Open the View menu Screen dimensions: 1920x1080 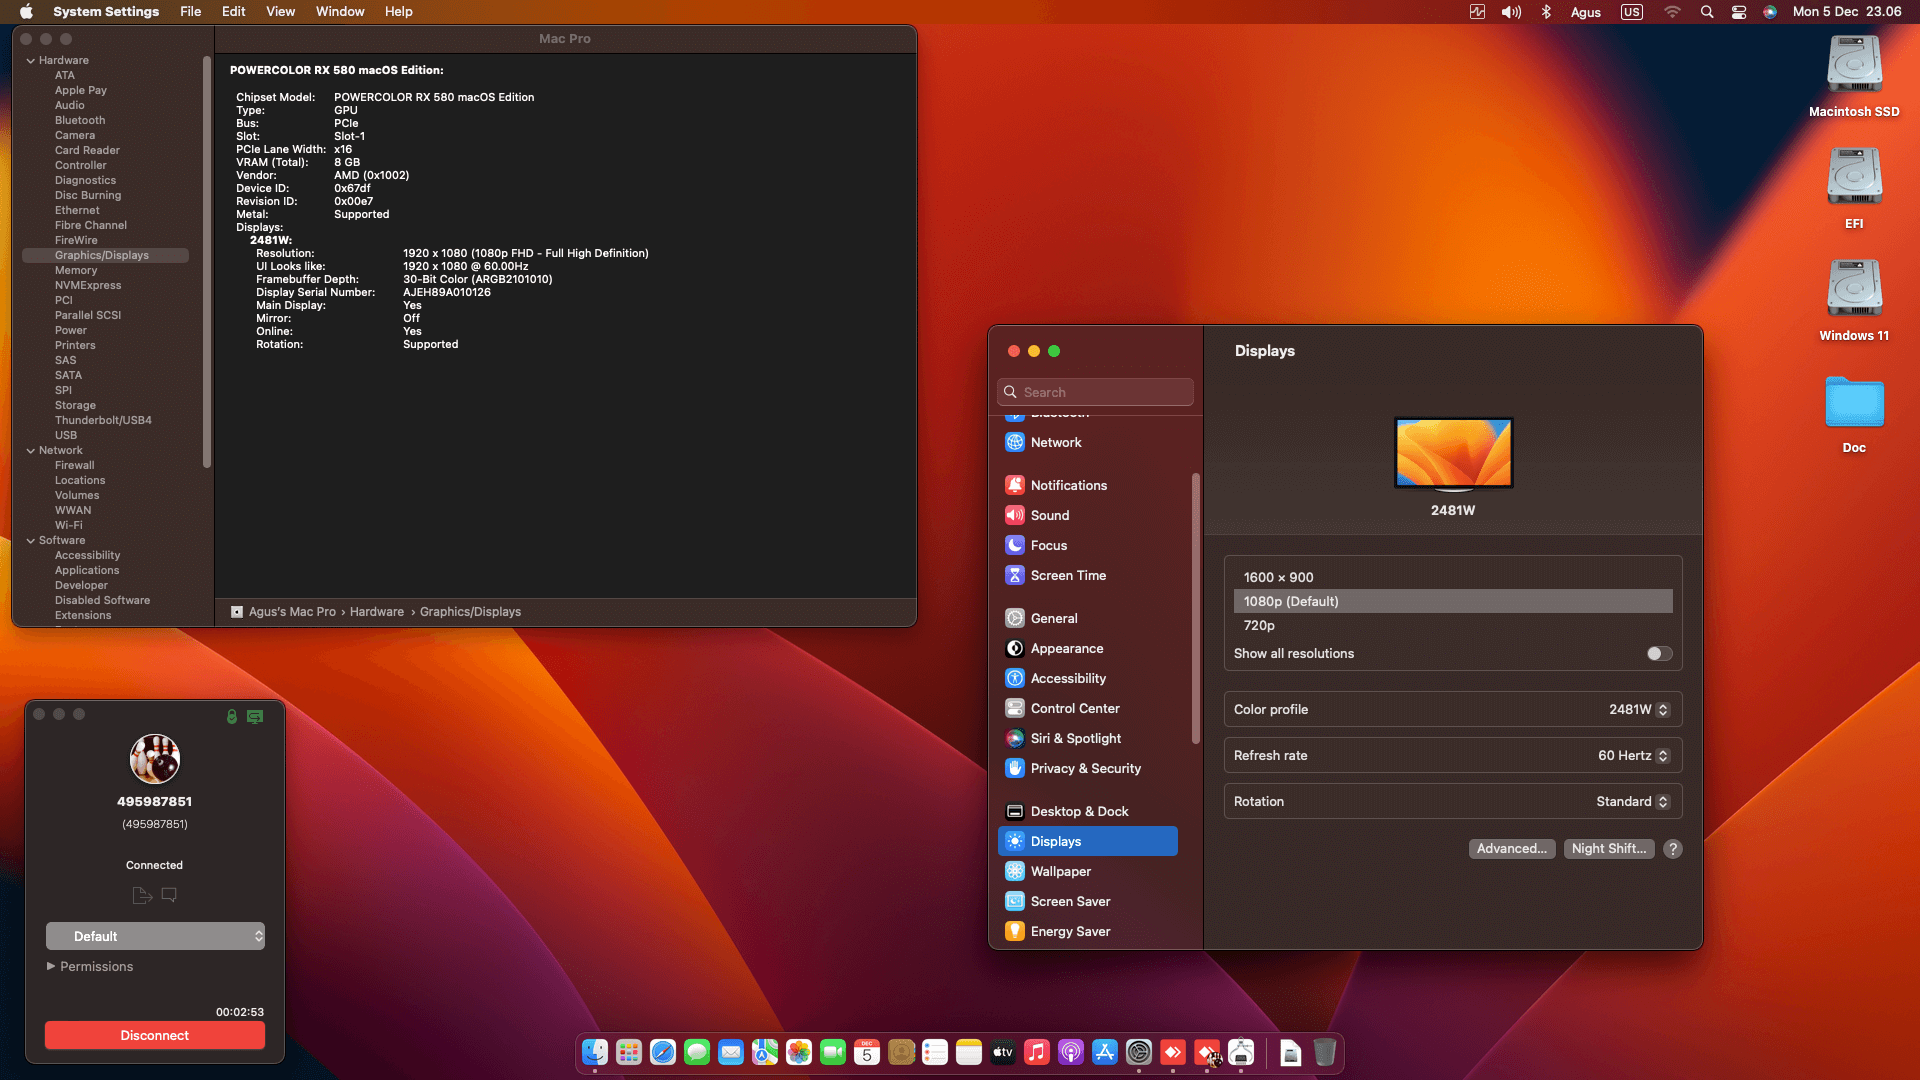[280, 12]
